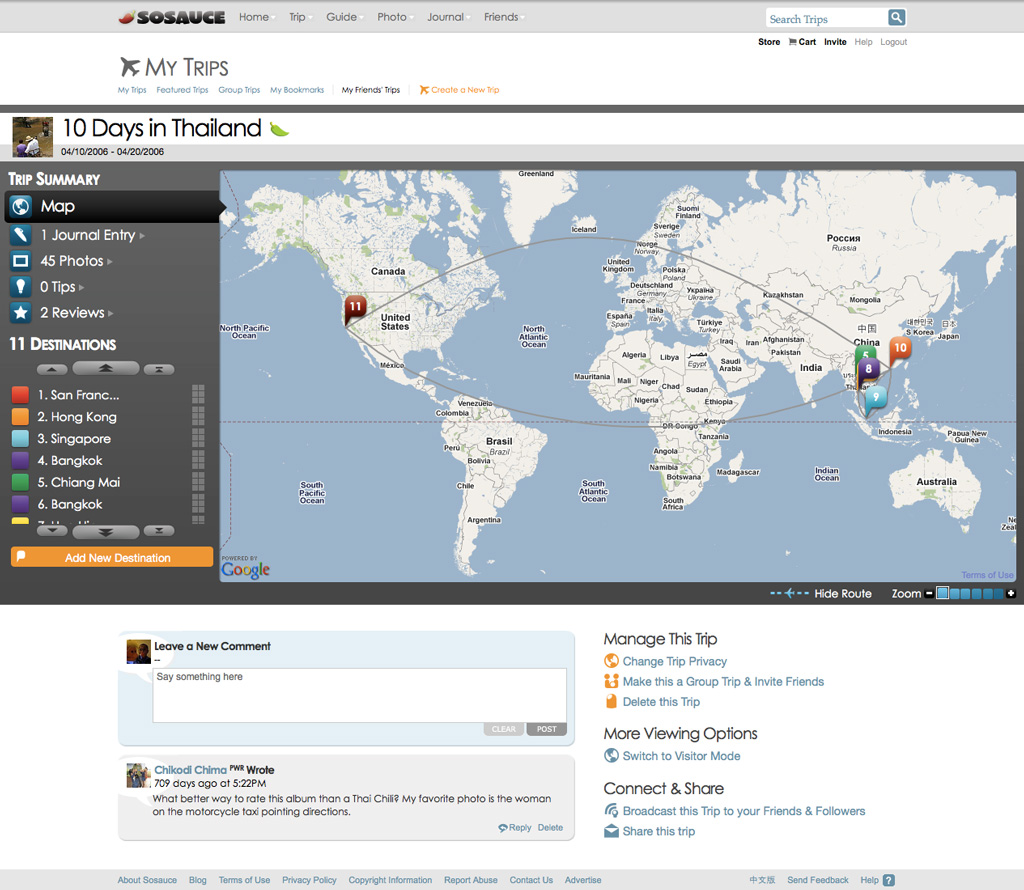Jump to bottom of destinations list
1024x890 pixels.
(x=159, y=531)
